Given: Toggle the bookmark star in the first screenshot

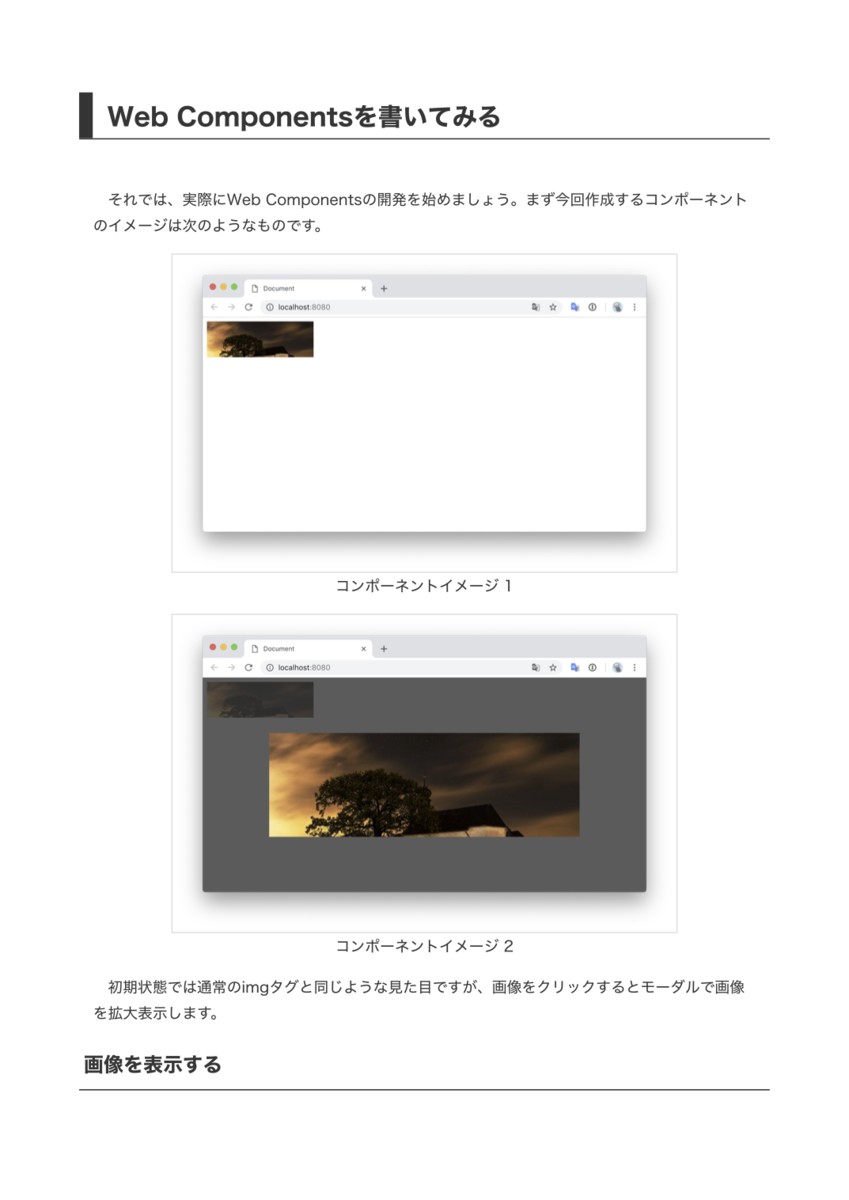Looking at the screenshot, I should click(553, 307).
